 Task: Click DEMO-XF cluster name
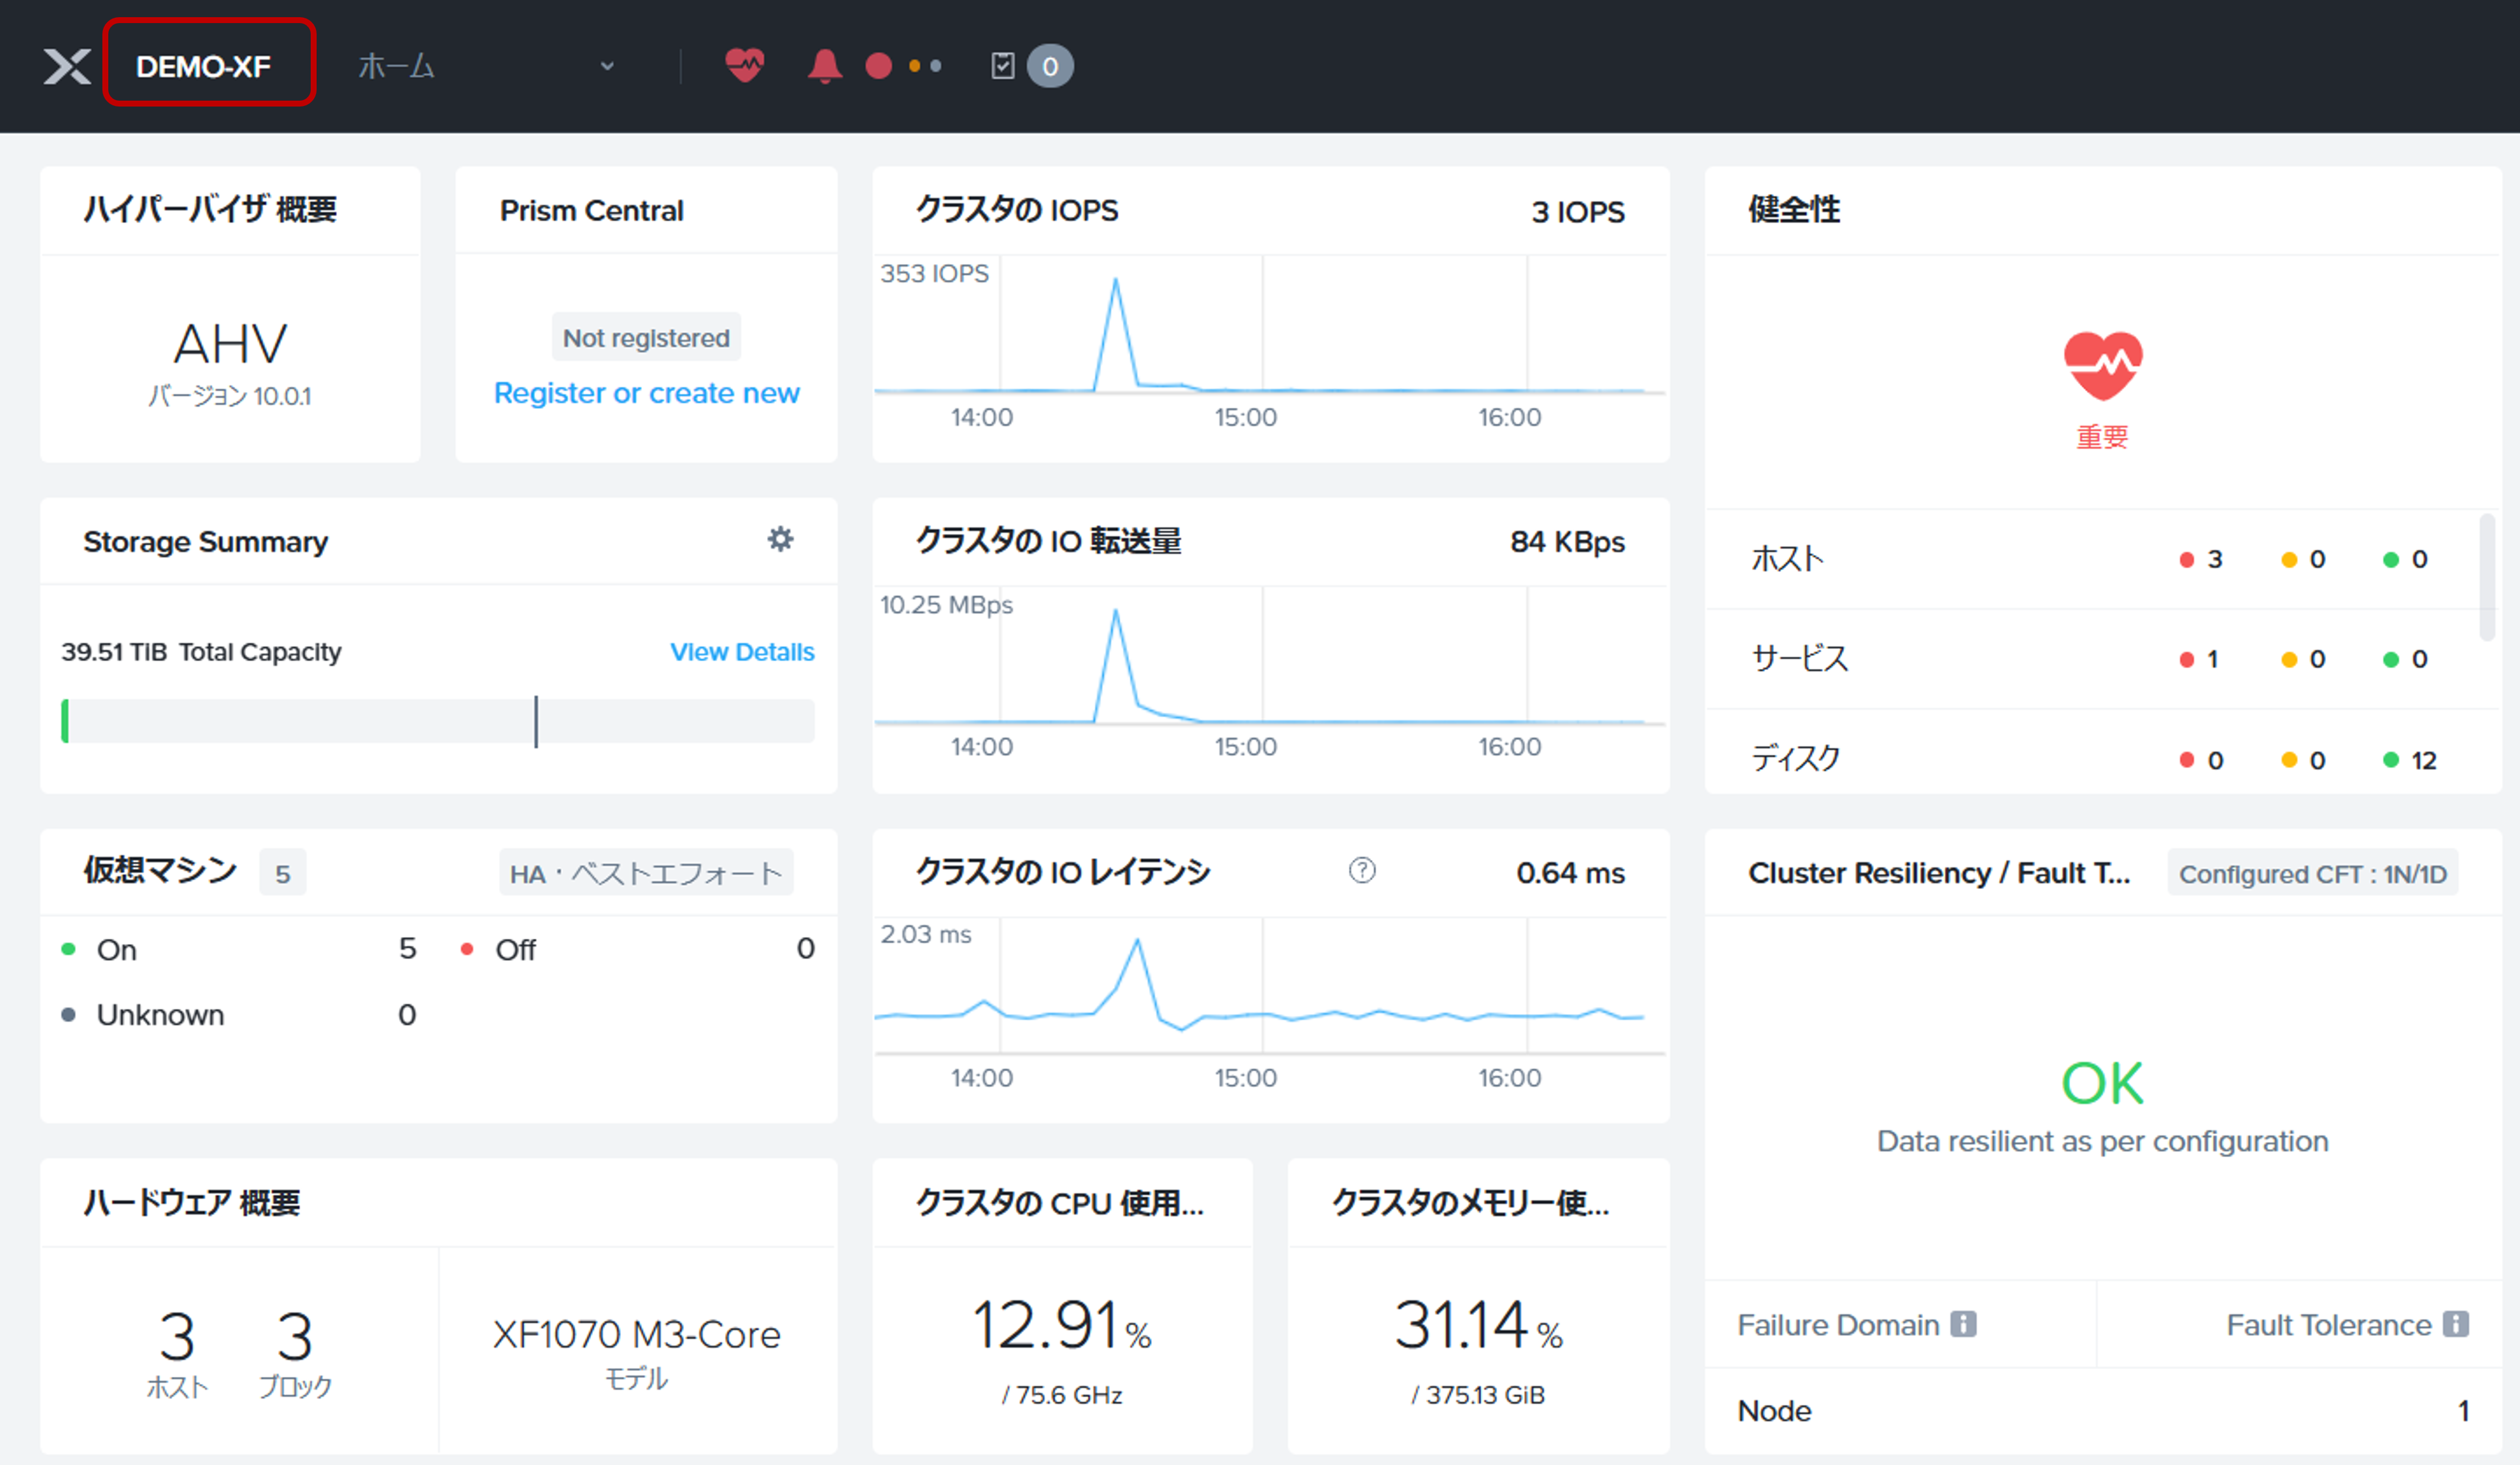click(x=204, y=66)
